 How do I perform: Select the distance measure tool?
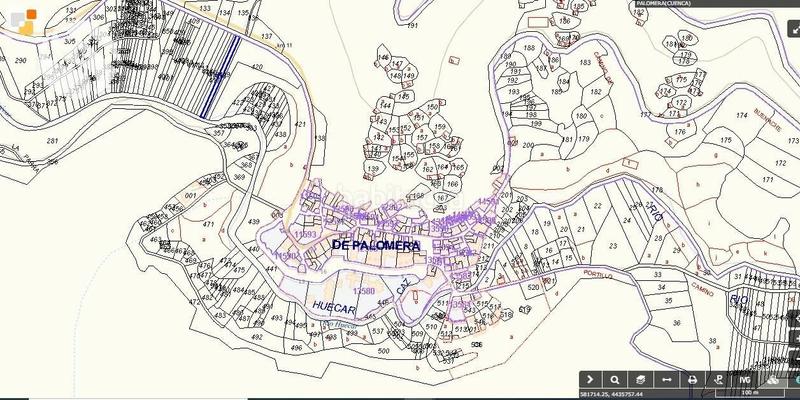(x=667, y=380)
